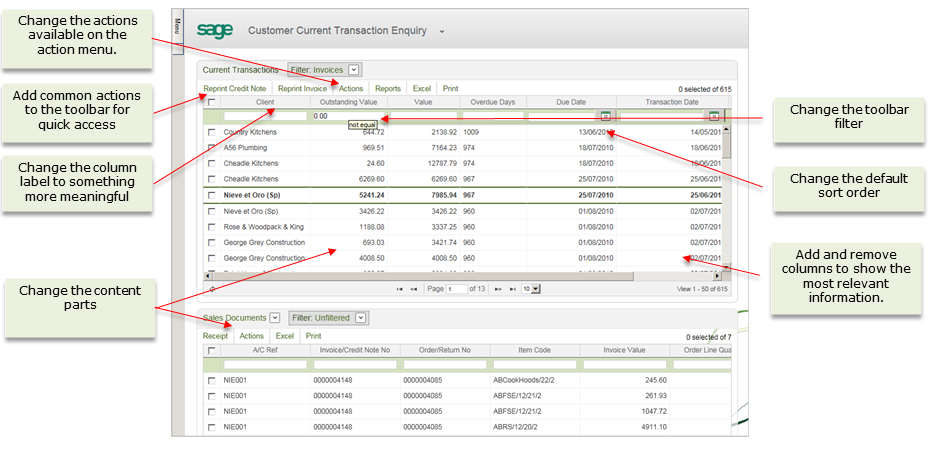Click Excel in Current Transactions toolbar
The height and width of the screenshot is (453, 945).
point(422,89)
